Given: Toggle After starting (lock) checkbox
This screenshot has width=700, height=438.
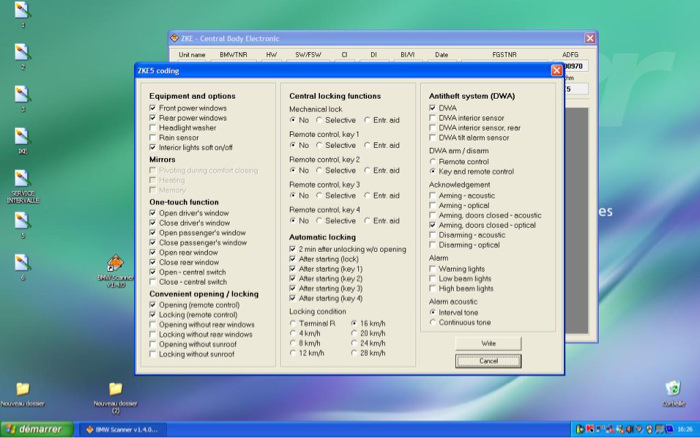Looking at the screenshot, I should (292, 259).
